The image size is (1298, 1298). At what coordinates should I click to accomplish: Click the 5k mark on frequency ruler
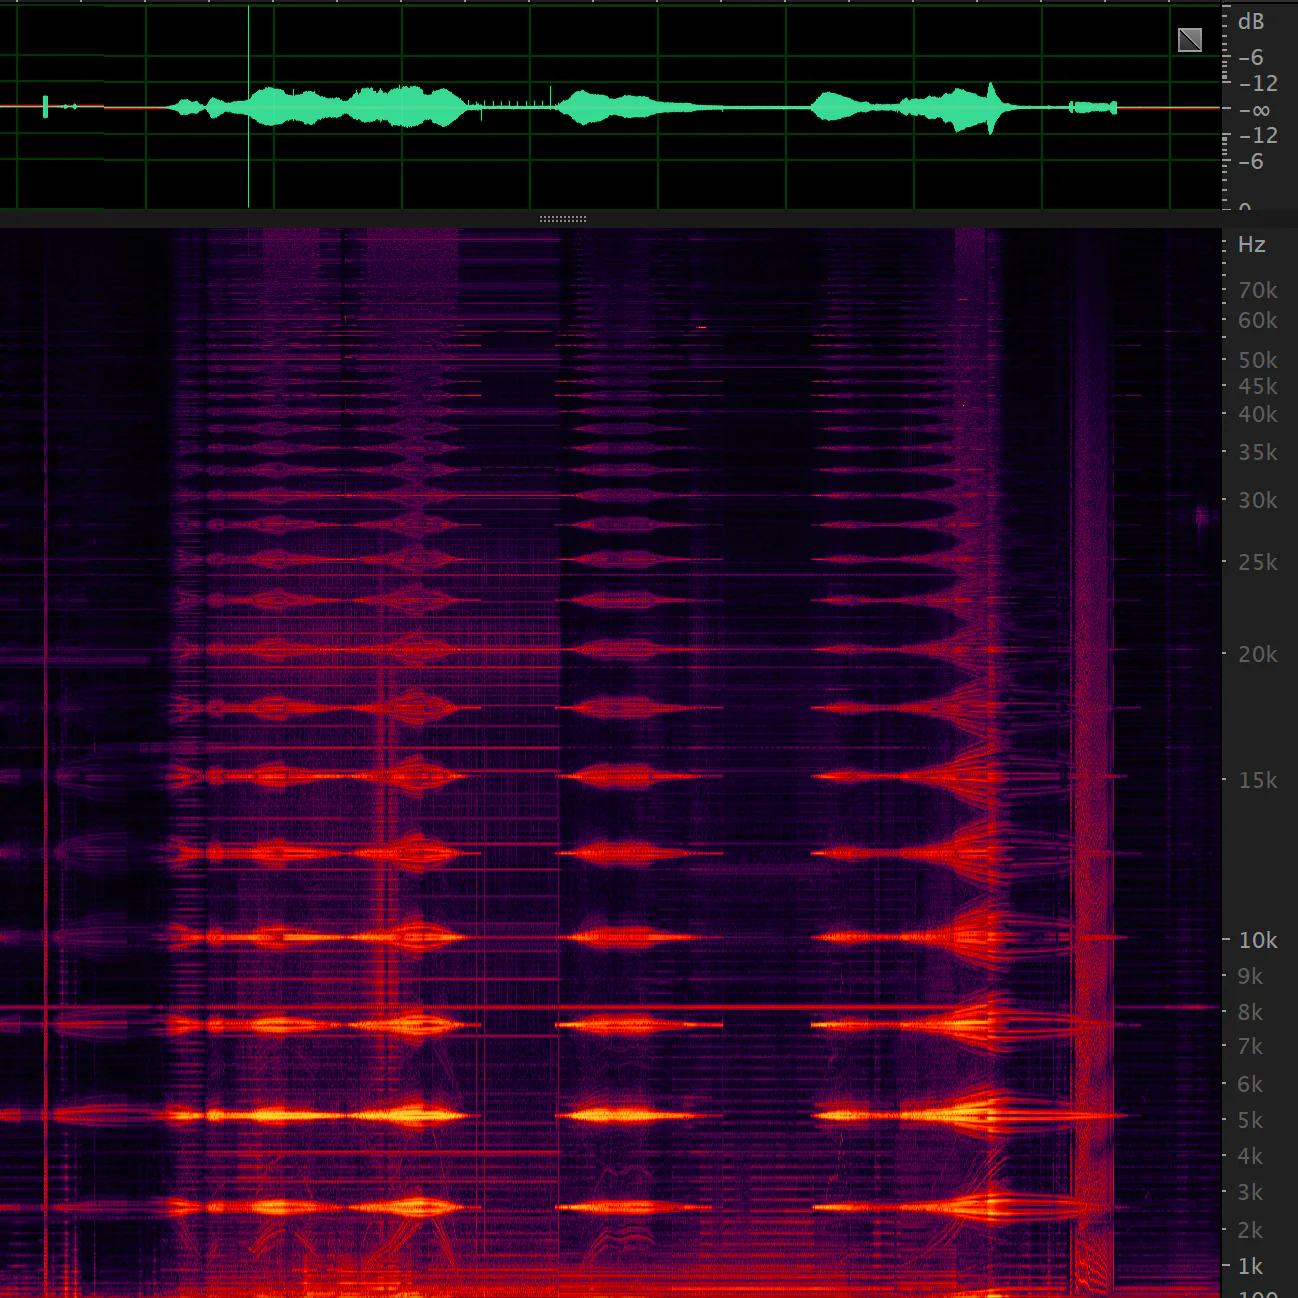(x=1250, y=1120)
